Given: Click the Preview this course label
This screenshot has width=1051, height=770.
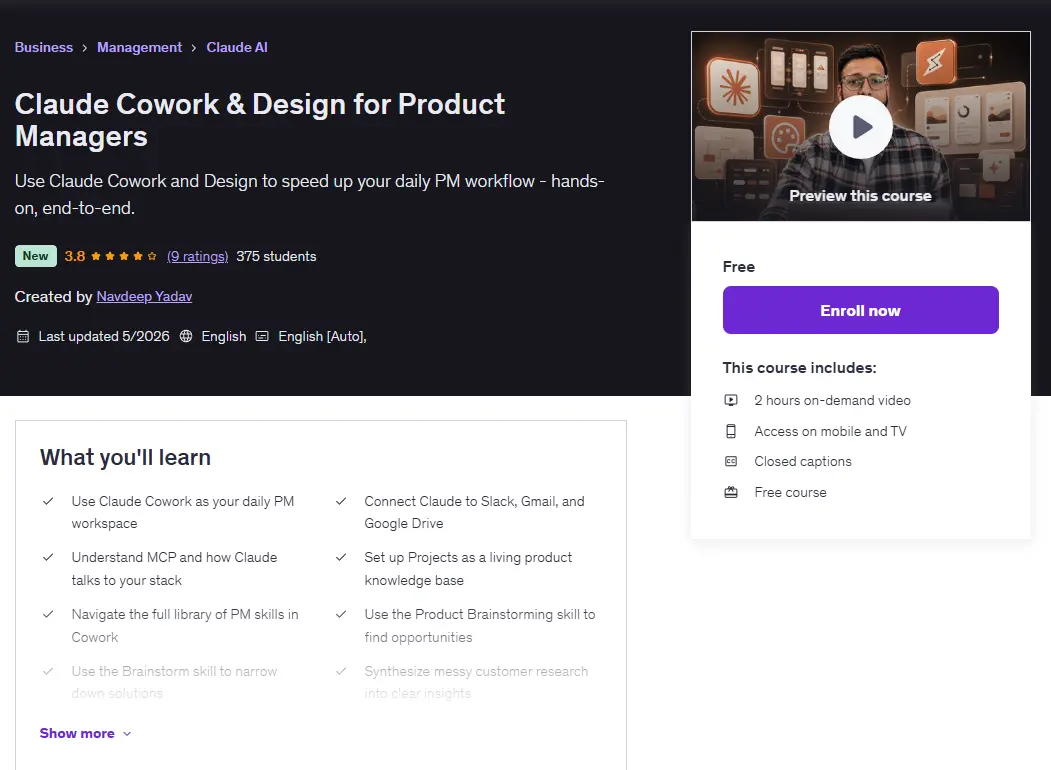Looking at the screenshot, I should point(861,196).
